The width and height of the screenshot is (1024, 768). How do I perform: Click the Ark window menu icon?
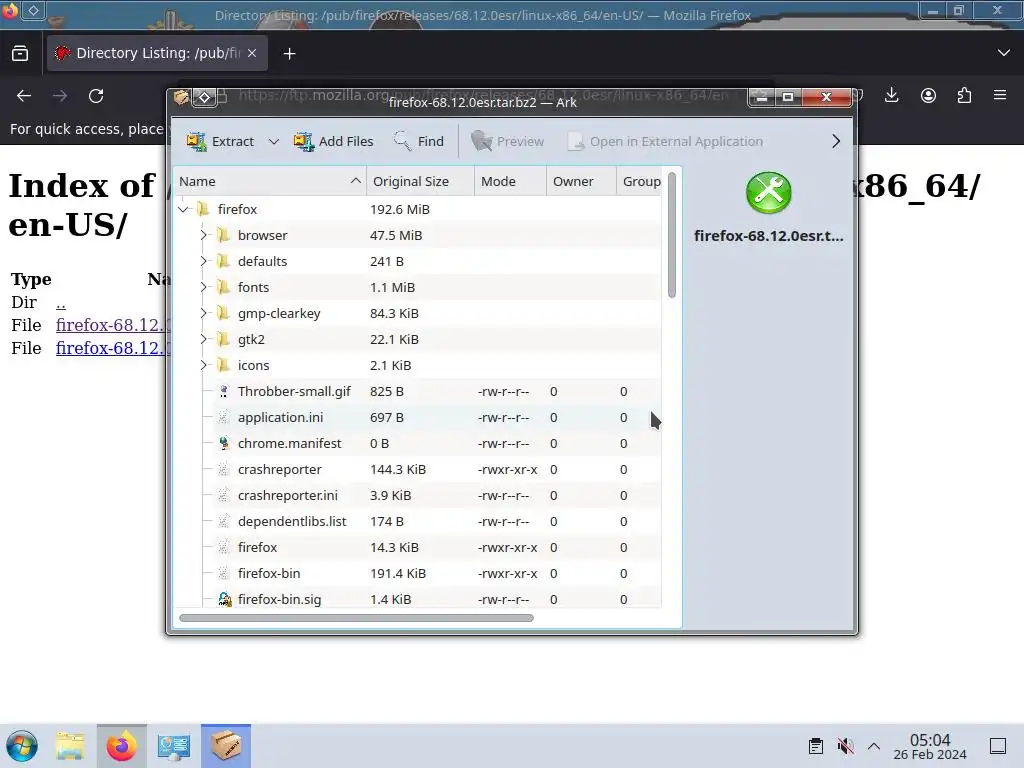[x=182, y=97]
